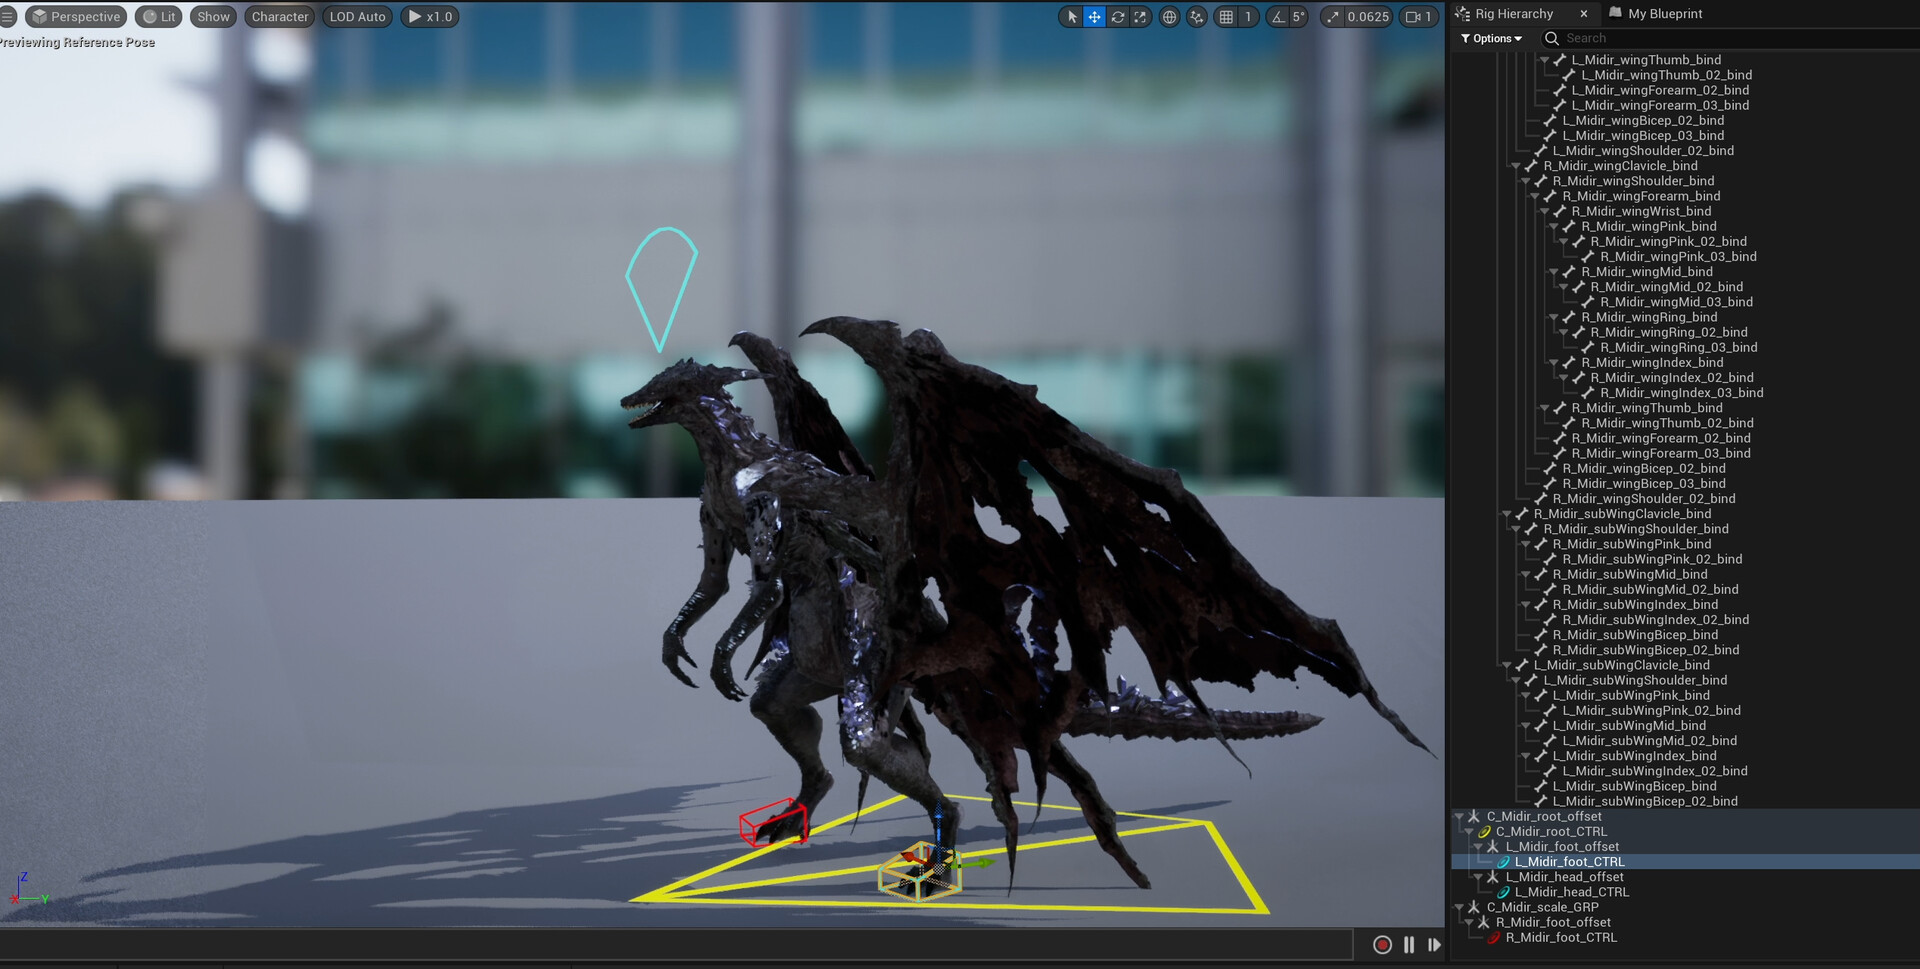Image resolution: width=1920 pixels, height=969 pixels.
Task: Toggle world/local coordinate system globe icon
Action: (1168, 17)
